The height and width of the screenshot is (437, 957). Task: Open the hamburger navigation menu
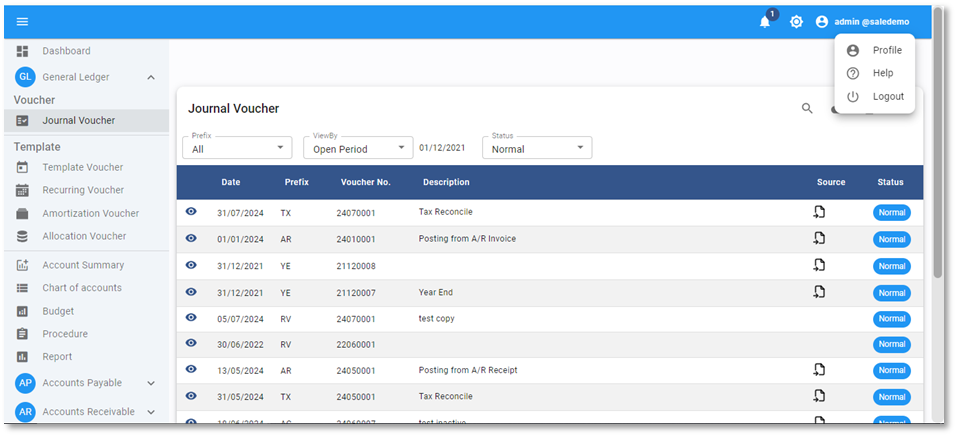tap(22, 21)
